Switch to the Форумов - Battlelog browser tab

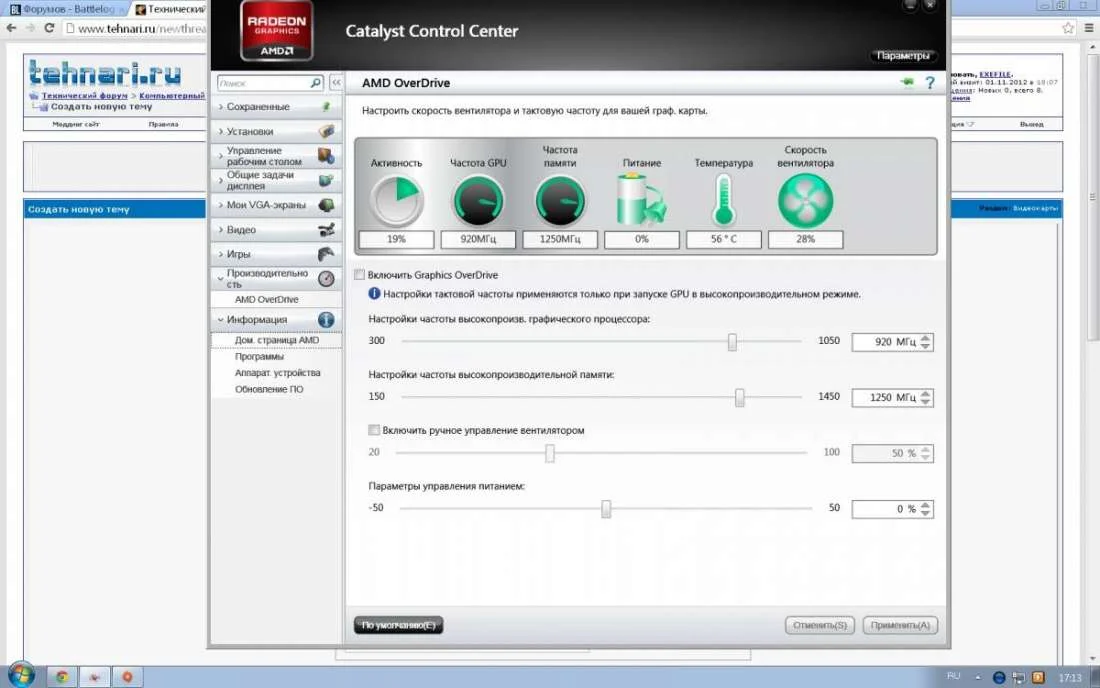coord(67,9)
